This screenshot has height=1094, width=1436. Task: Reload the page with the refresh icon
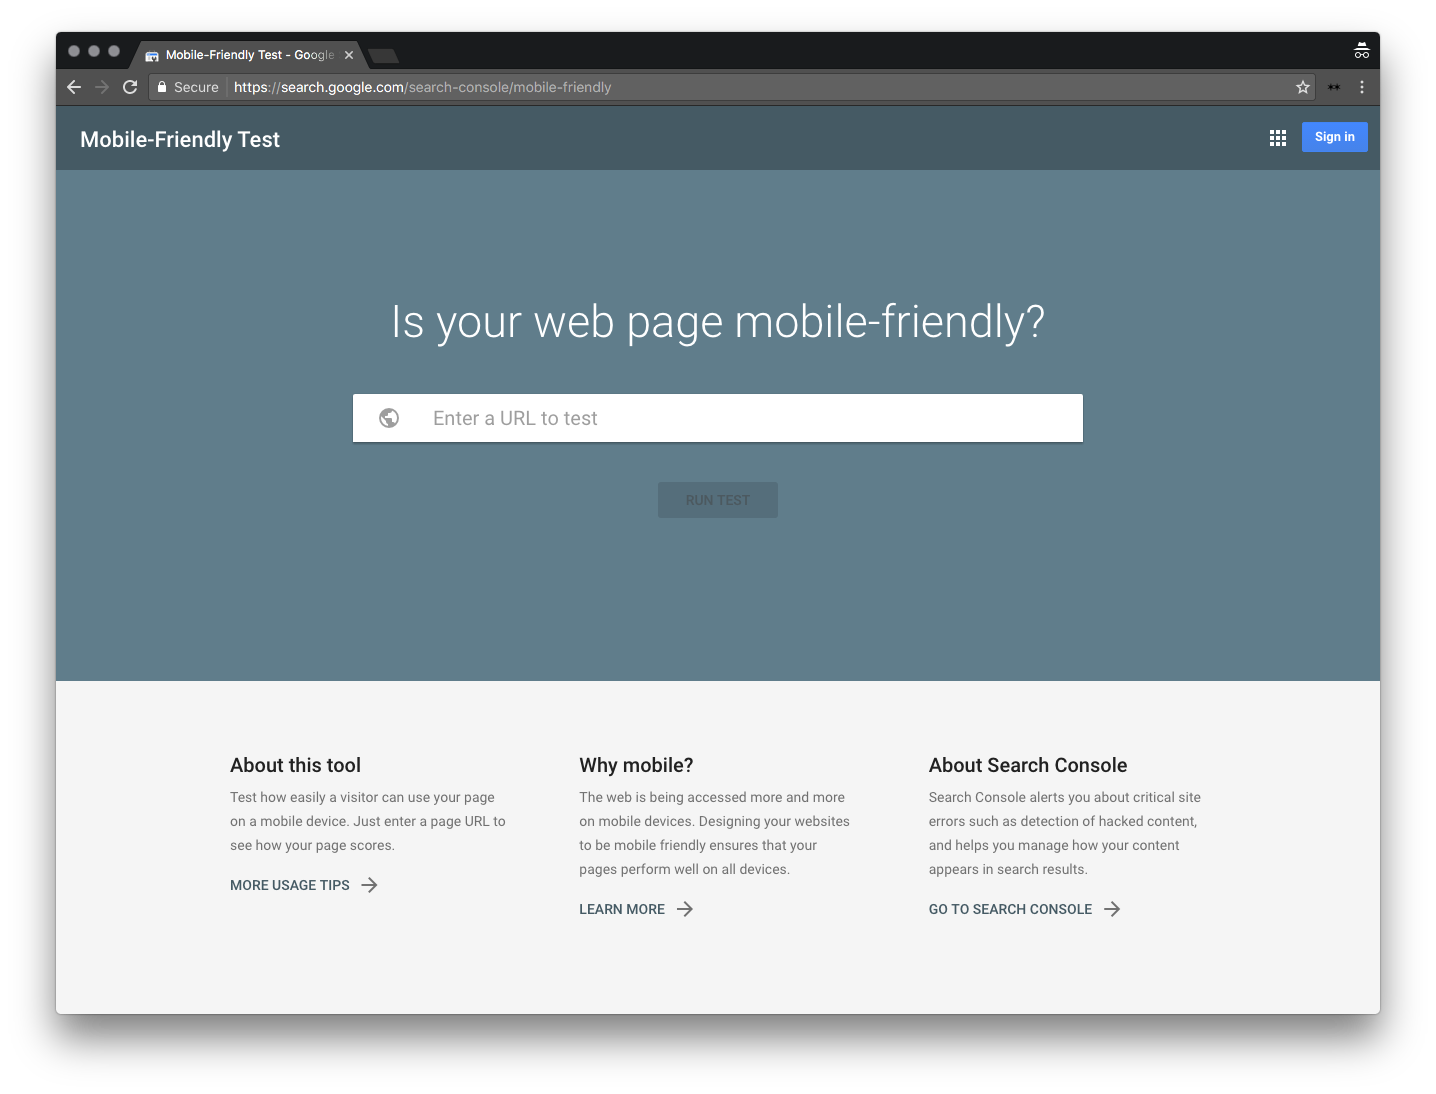tap(130, 87)
